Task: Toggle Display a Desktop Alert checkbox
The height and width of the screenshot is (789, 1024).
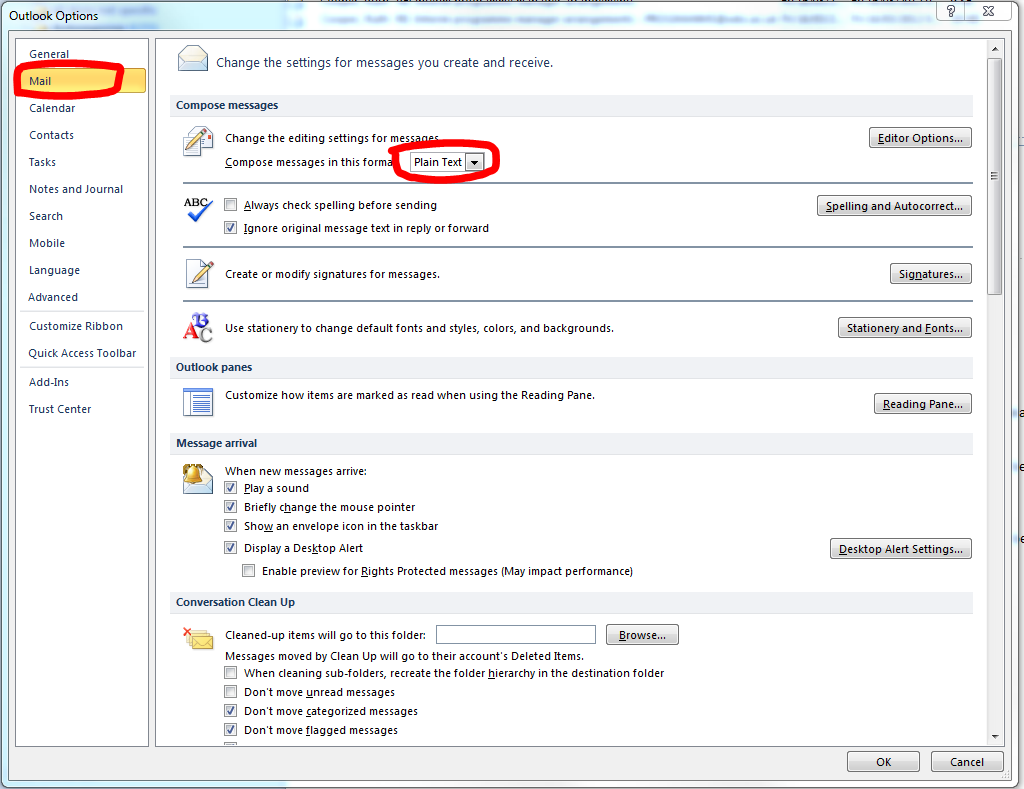Action: click(231, 548)
